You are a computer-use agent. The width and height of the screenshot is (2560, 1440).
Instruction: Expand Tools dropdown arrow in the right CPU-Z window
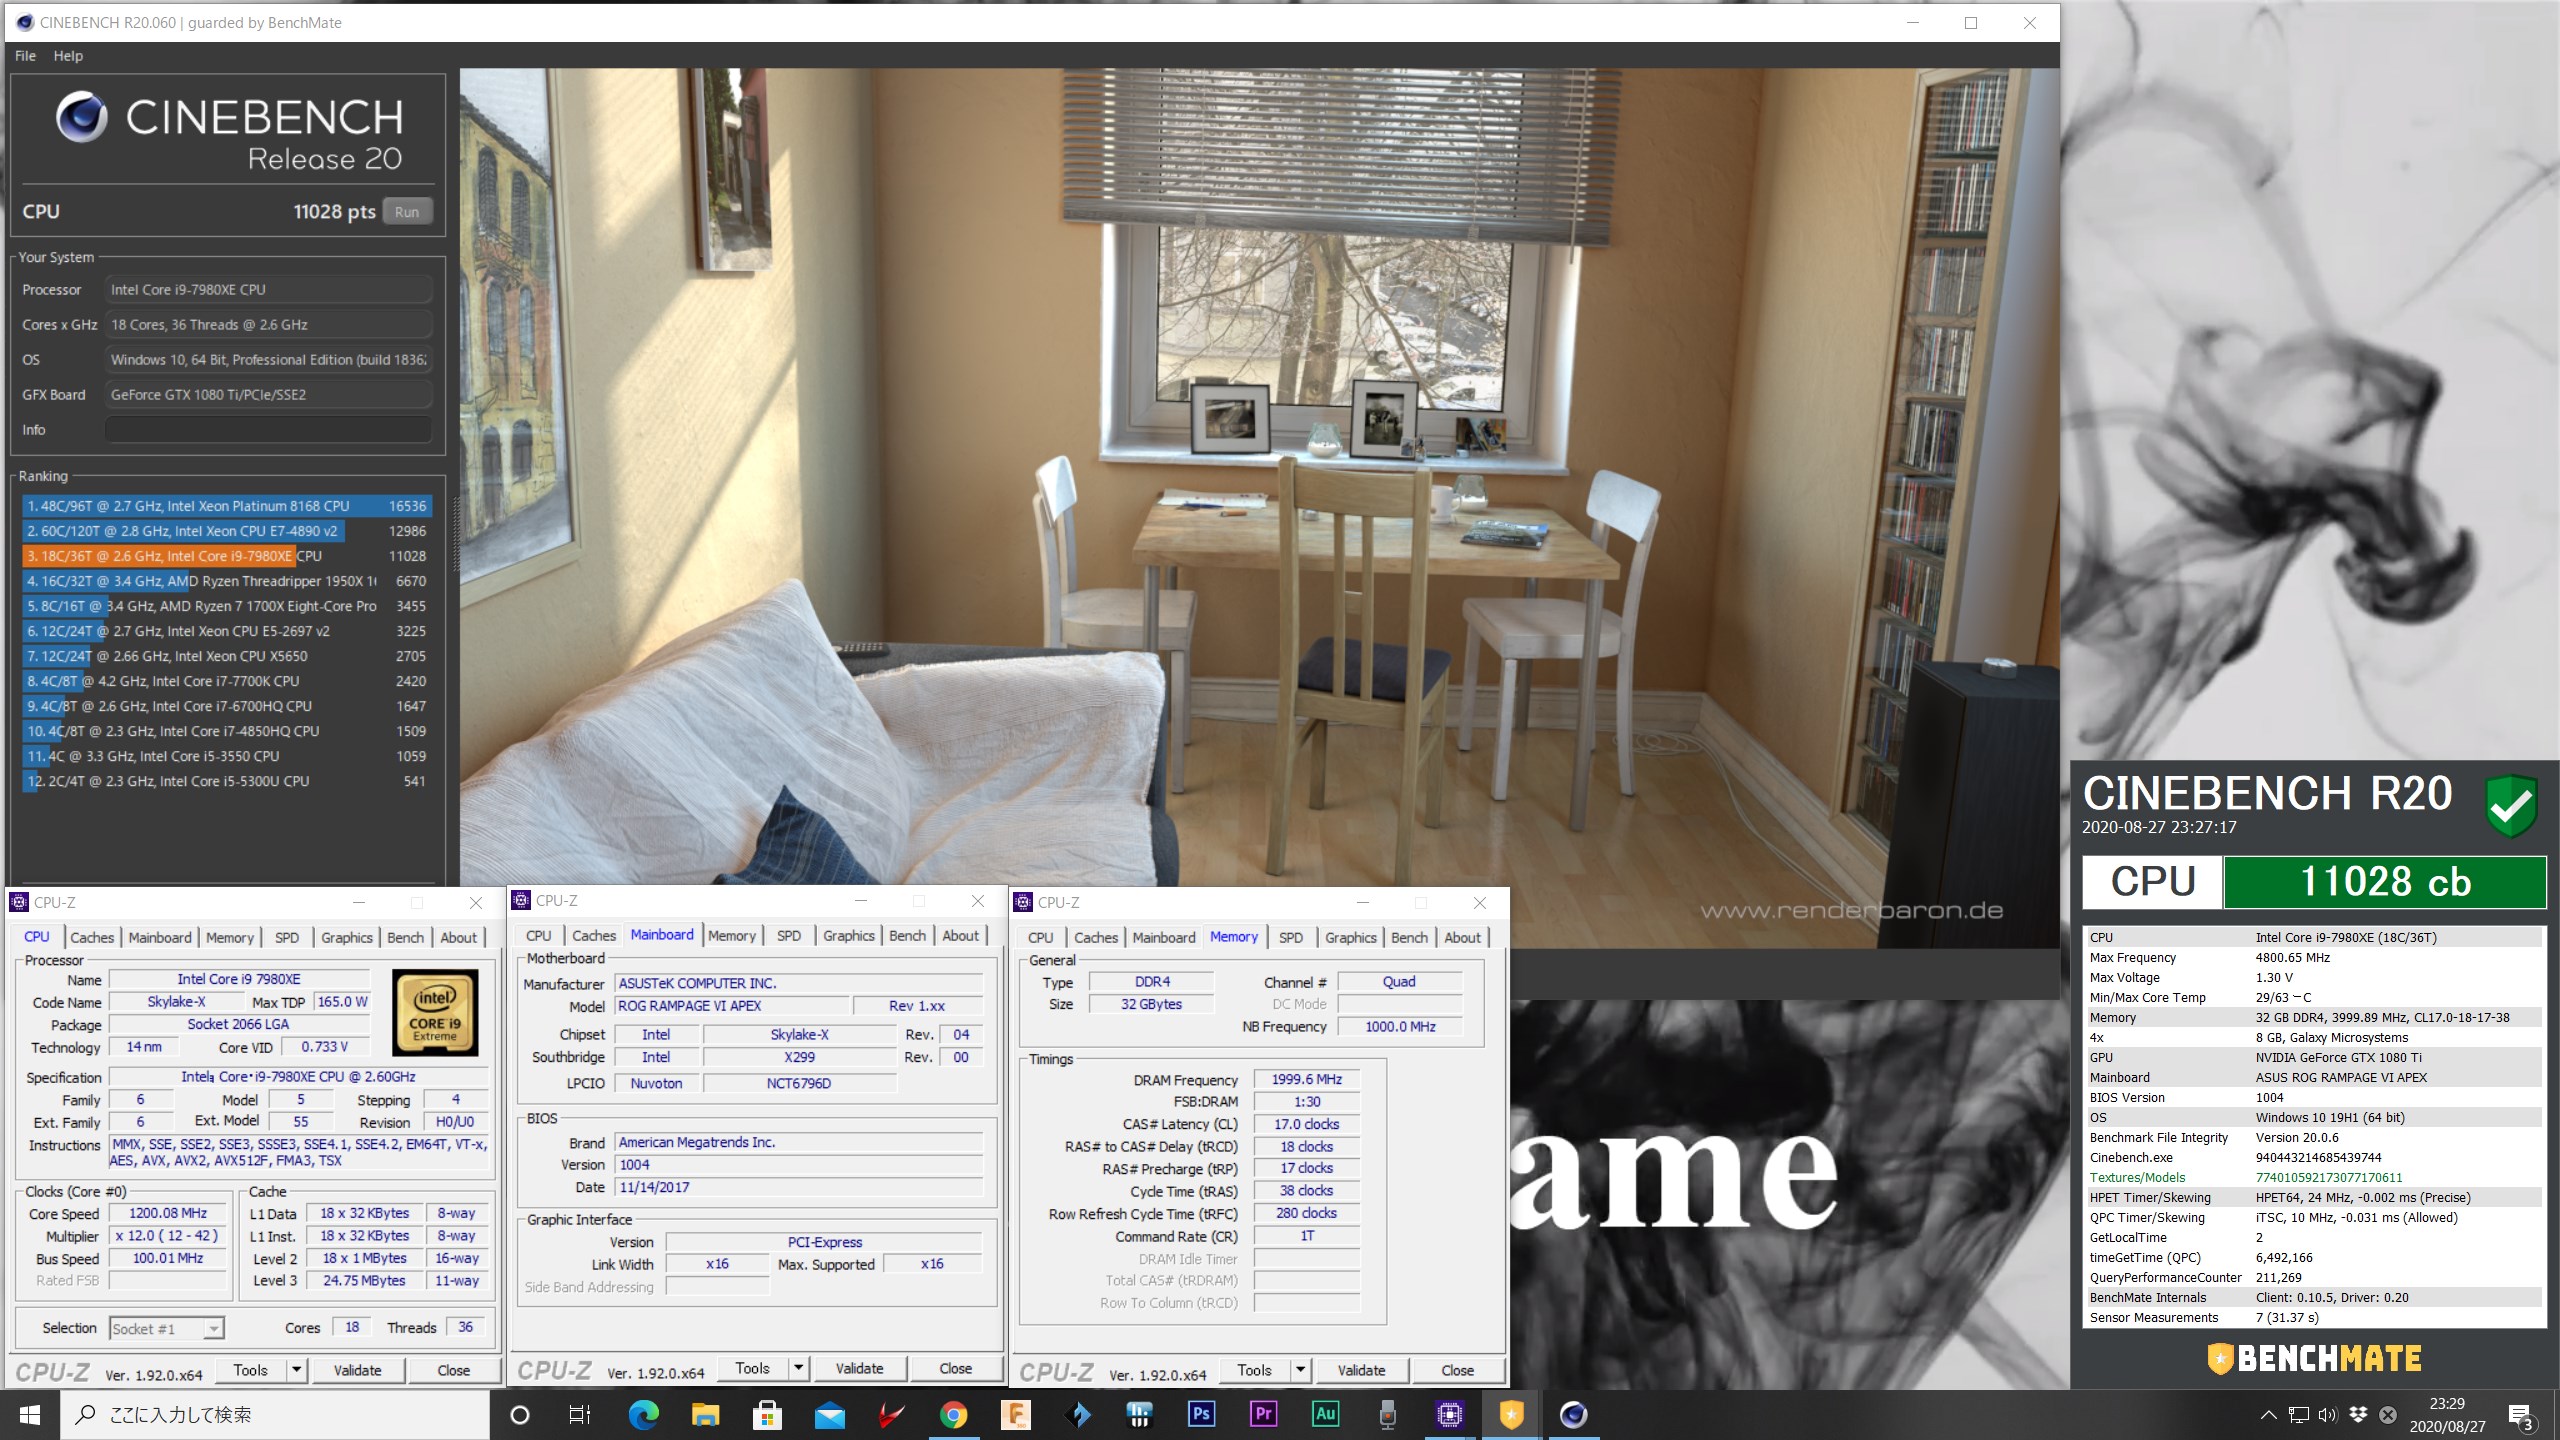pyautogui.click(x=1301, y=1370)
